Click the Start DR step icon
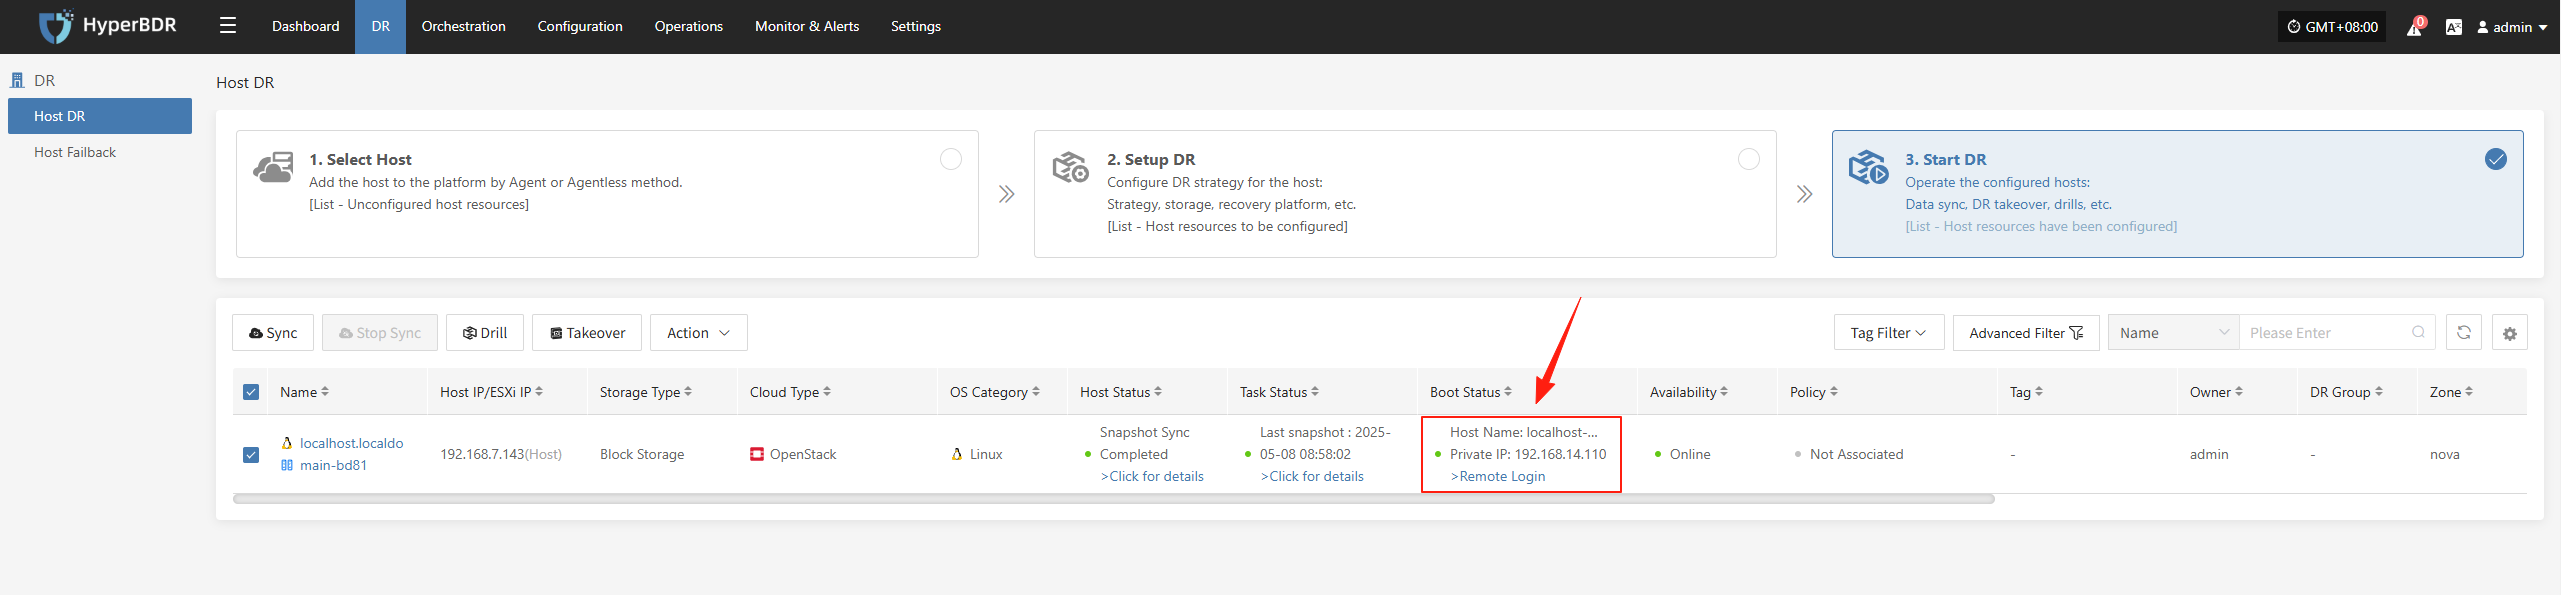Image resolution: width=2561 pixels, height=595 pixels. (x=1869, y=168)
